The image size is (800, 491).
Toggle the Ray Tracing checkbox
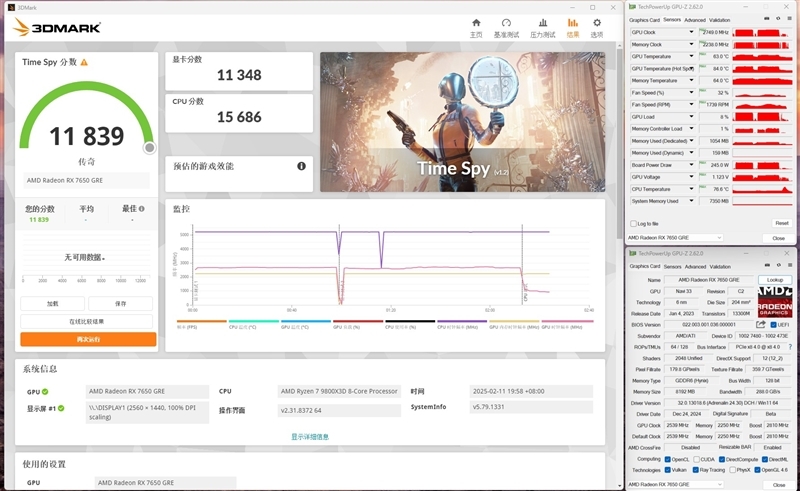(696, 470)
